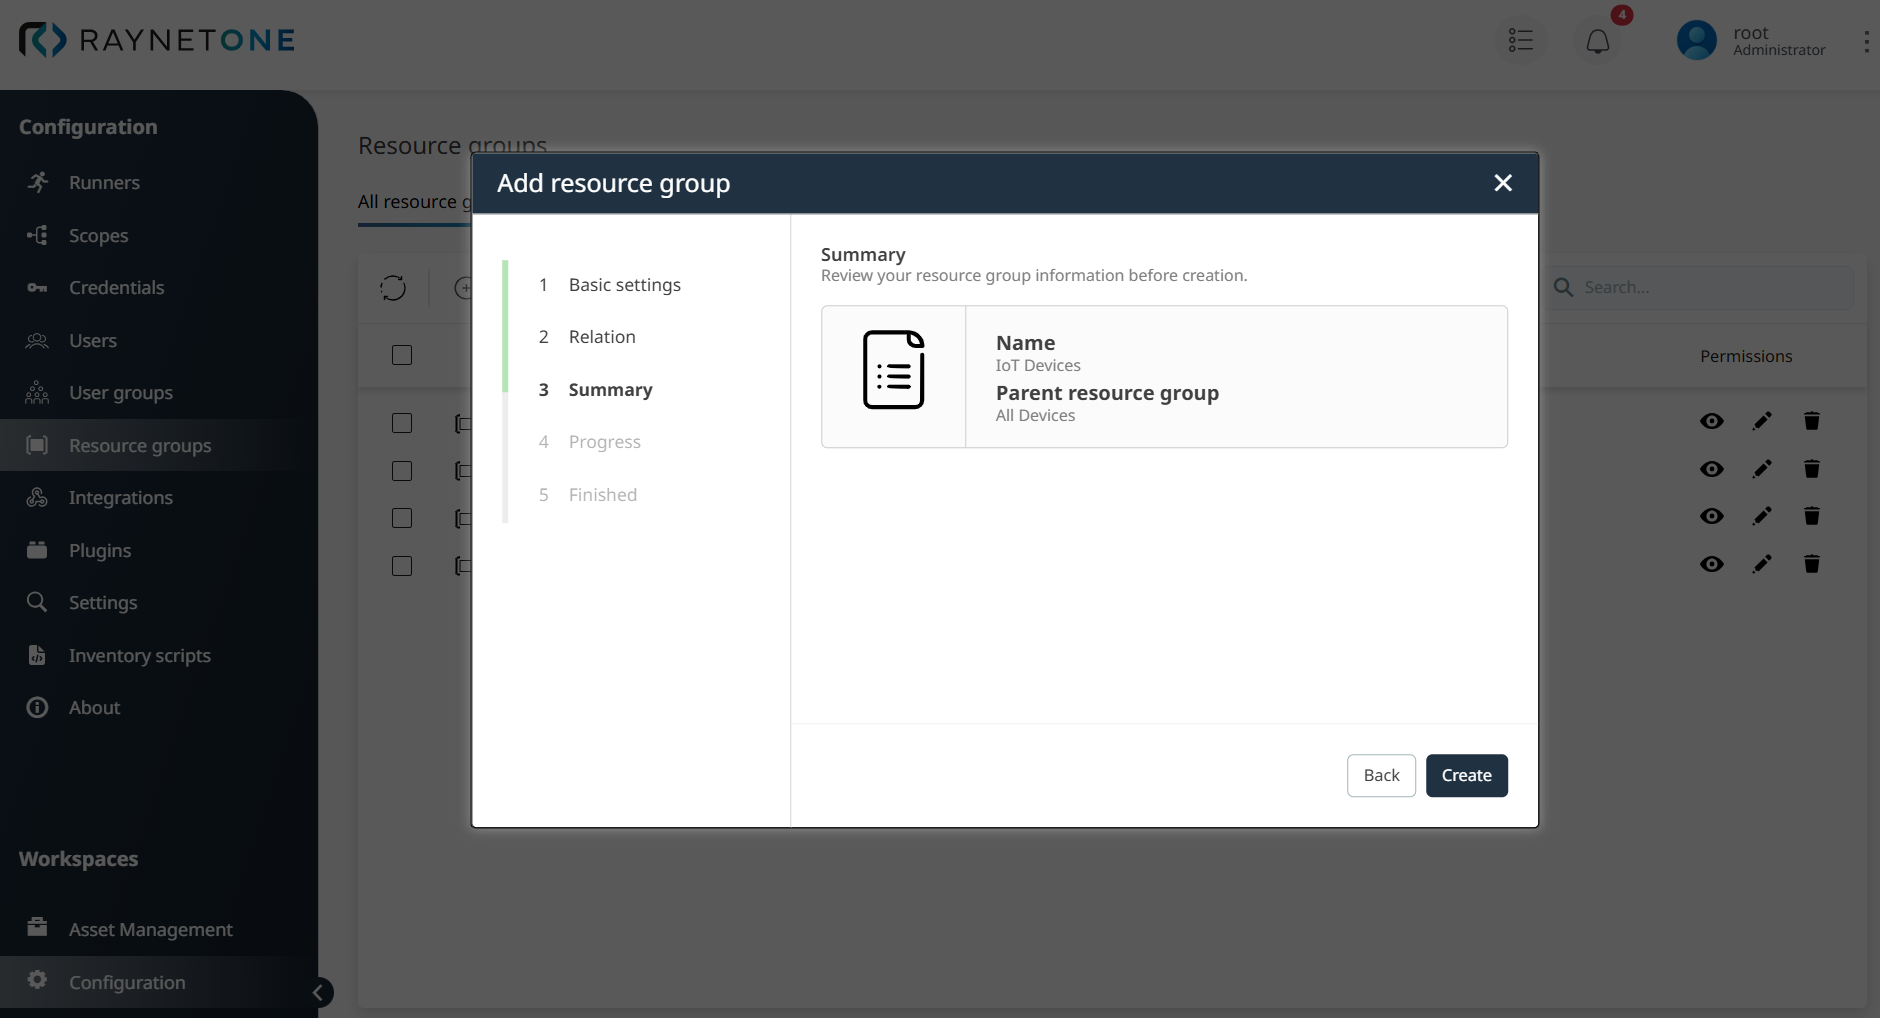Switch to the Asset Management workspace
Viewport: 1880px width, 1018px height.
(x=150, y=928)
